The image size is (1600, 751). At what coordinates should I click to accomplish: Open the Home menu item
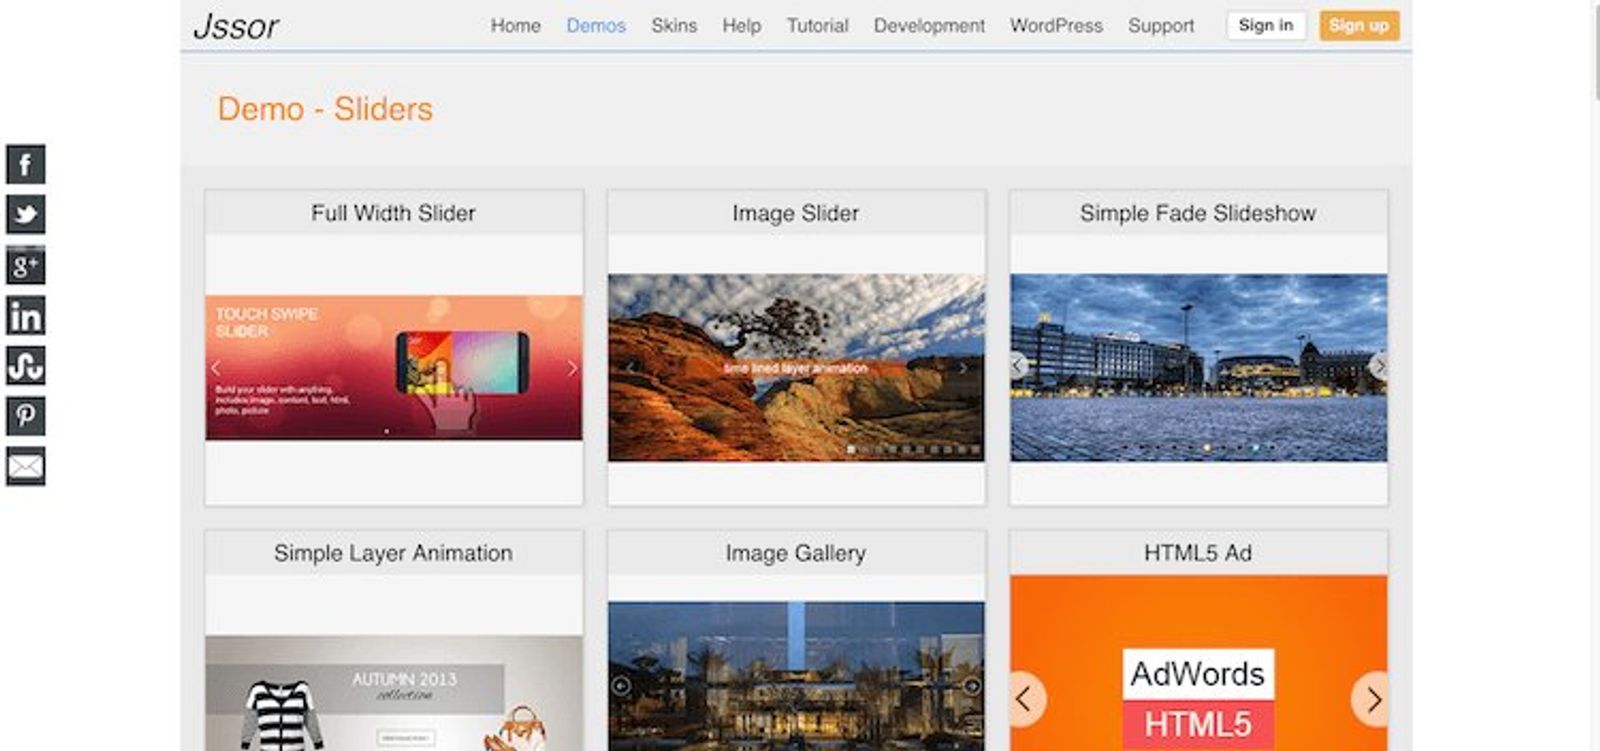[x=515, y=26]
